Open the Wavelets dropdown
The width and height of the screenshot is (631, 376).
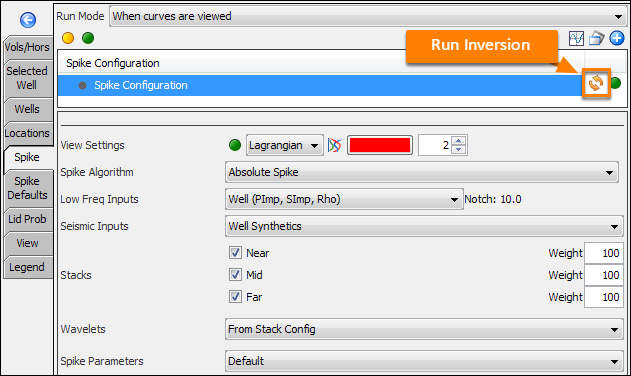coord(424,329)
